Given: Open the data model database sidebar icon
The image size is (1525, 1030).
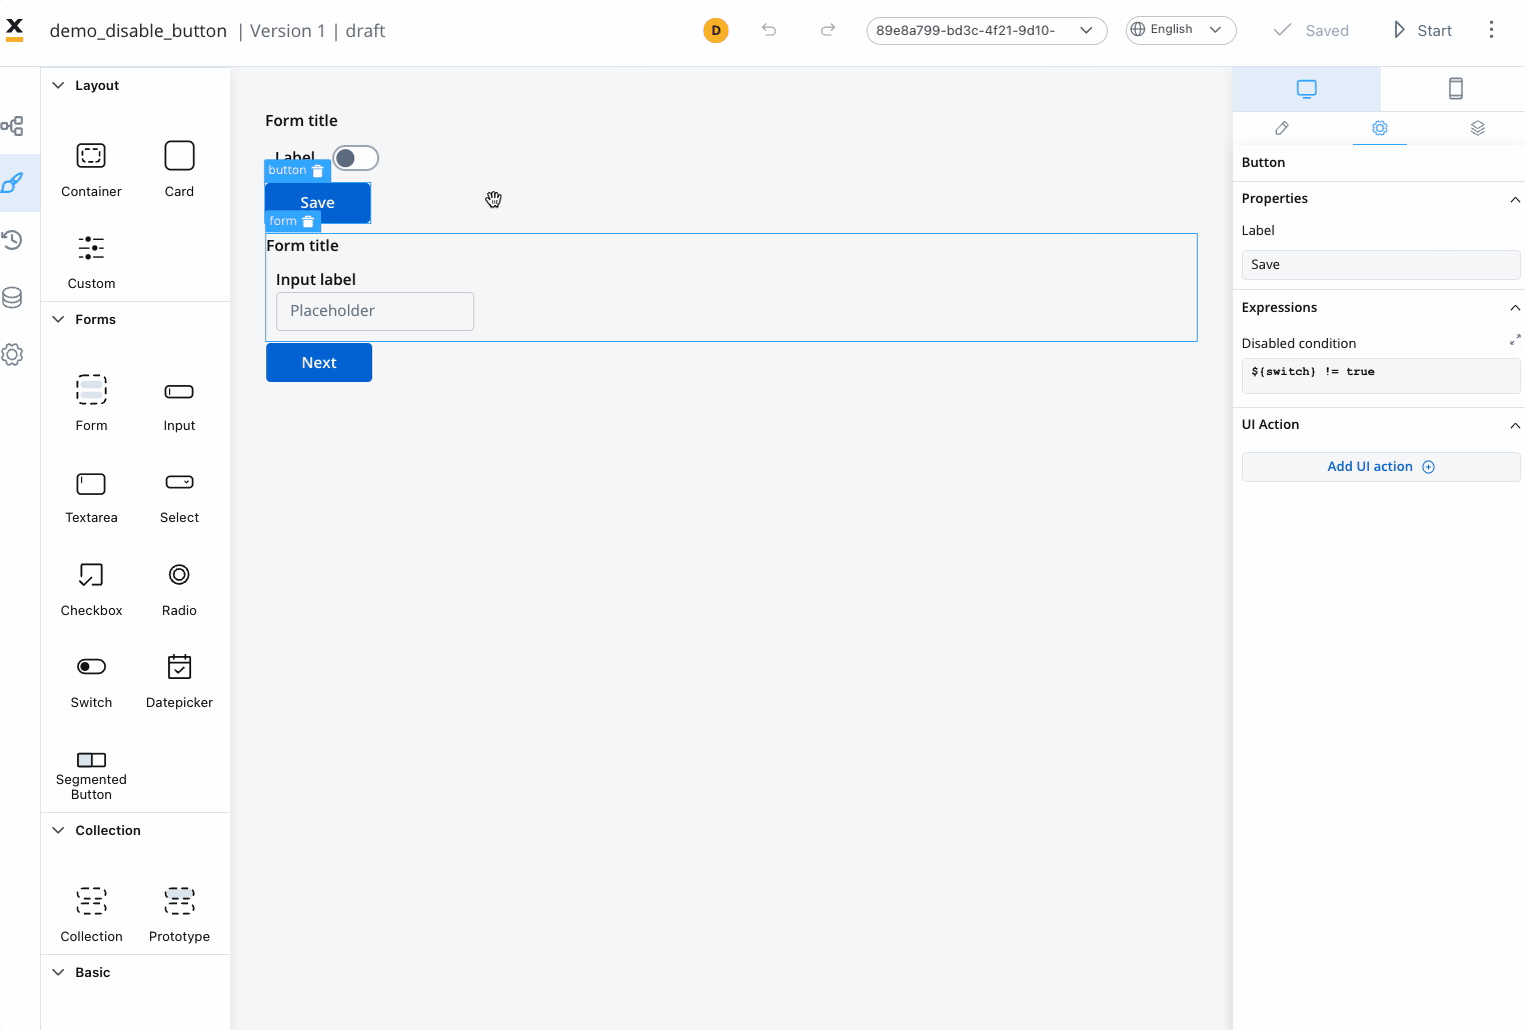Looking at the screenshot, I should tap(12, 297).
